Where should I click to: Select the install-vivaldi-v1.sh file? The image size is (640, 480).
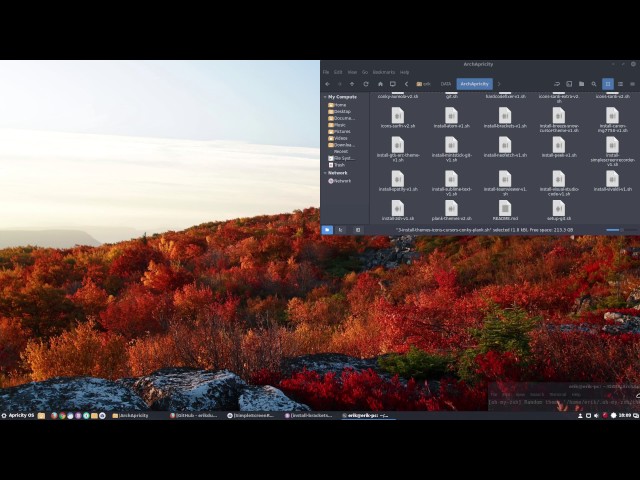coord(612,181)
